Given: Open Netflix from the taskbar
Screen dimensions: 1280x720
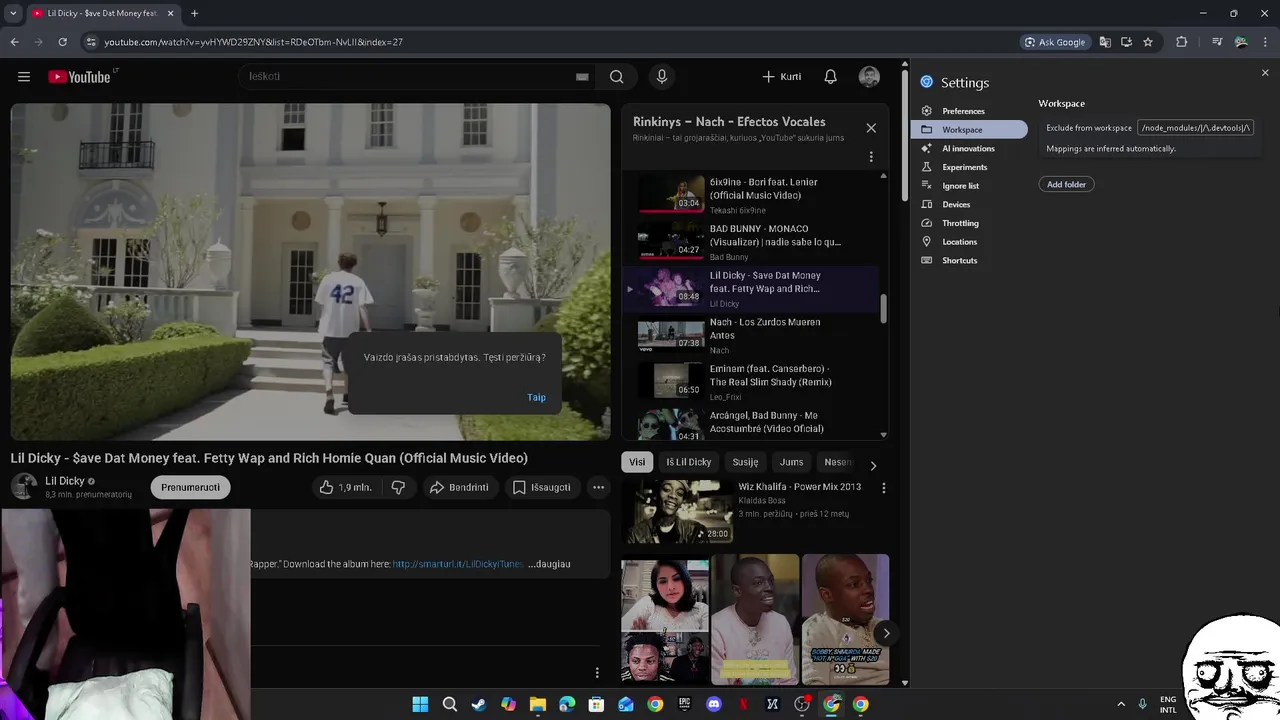Looking at the screenshot, I should coord(743,704).
